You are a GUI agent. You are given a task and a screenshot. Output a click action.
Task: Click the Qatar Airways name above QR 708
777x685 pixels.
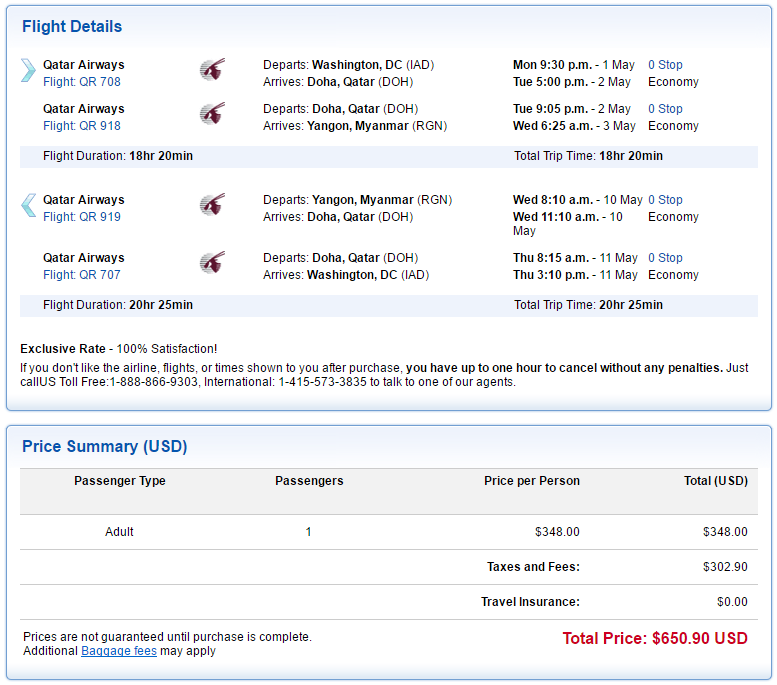[x=84, y=65]
